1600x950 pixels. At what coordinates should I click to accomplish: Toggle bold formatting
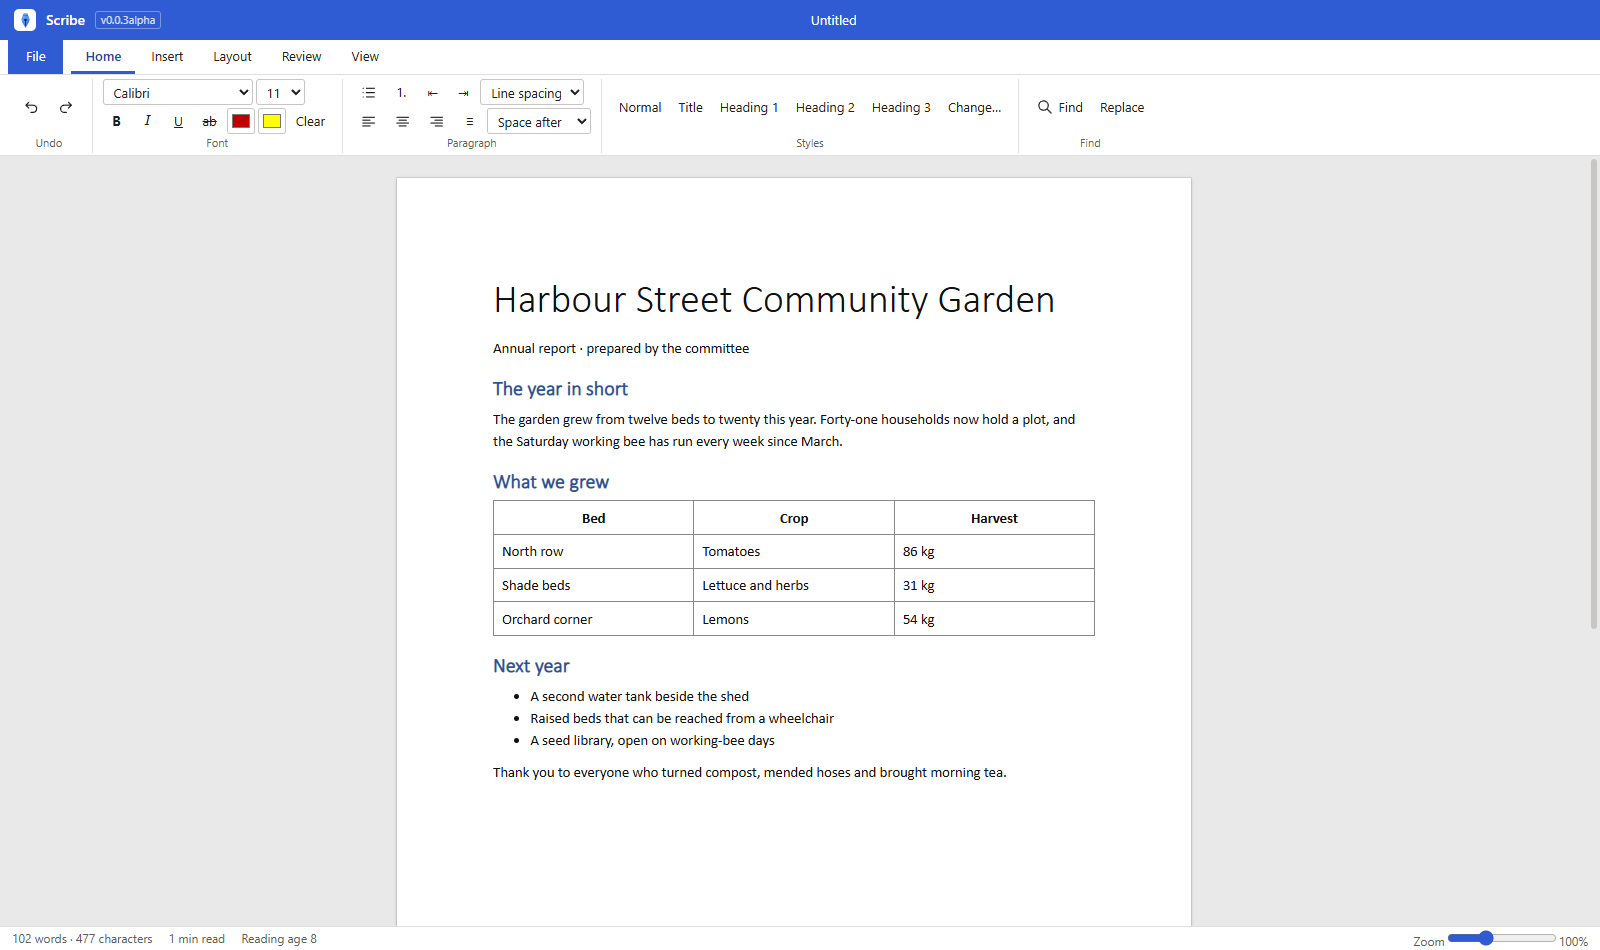click(x=117, y=121)
